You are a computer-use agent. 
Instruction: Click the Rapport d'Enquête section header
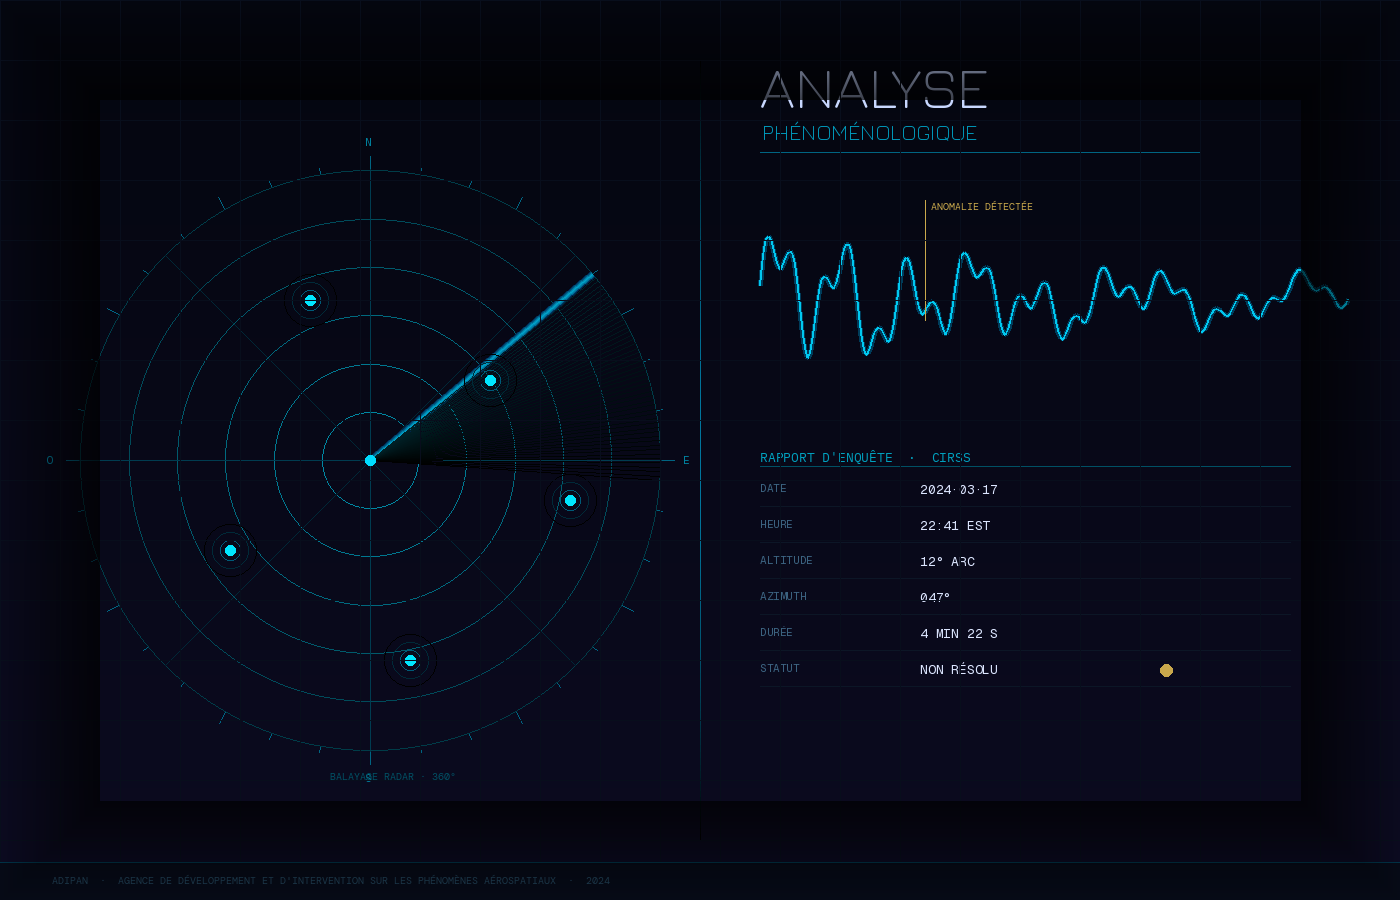[865, 458]
